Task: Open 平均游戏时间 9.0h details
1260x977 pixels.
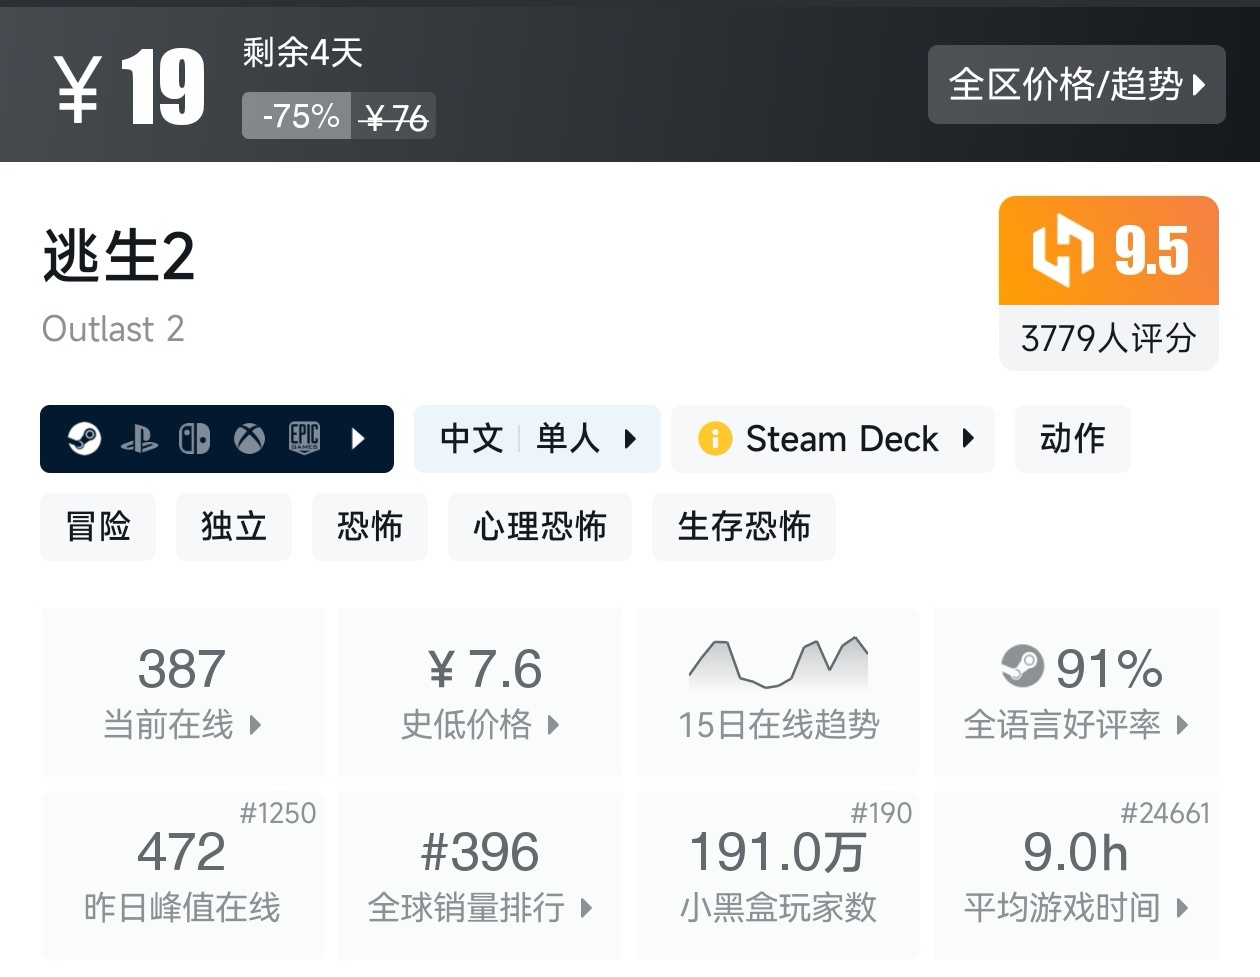Action: [1076, 875]
